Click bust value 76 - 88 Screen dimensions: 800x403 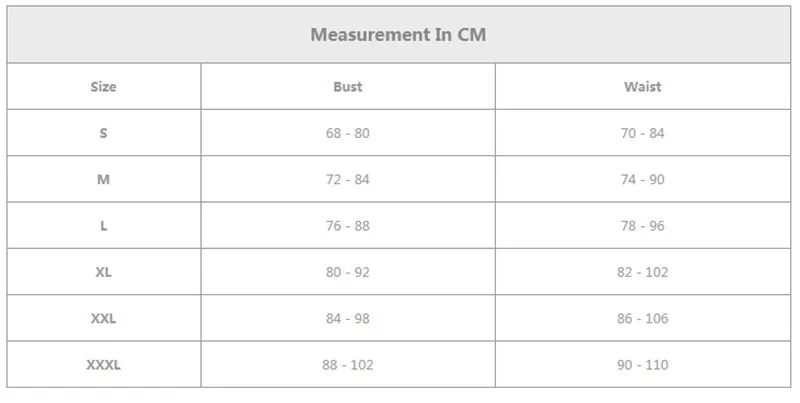[347, 226]
